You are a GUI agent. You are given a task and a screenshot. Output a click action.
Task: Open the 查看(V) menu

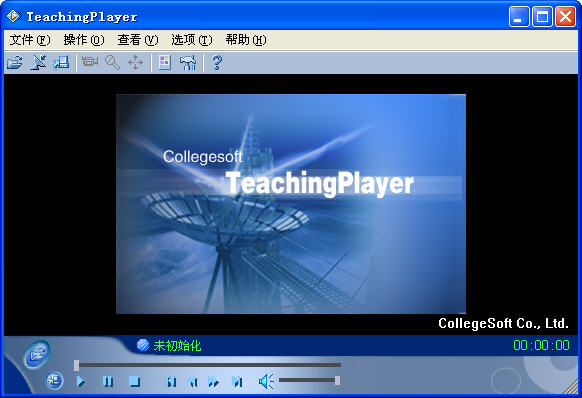pyautogui.click(x=138, y=40)
